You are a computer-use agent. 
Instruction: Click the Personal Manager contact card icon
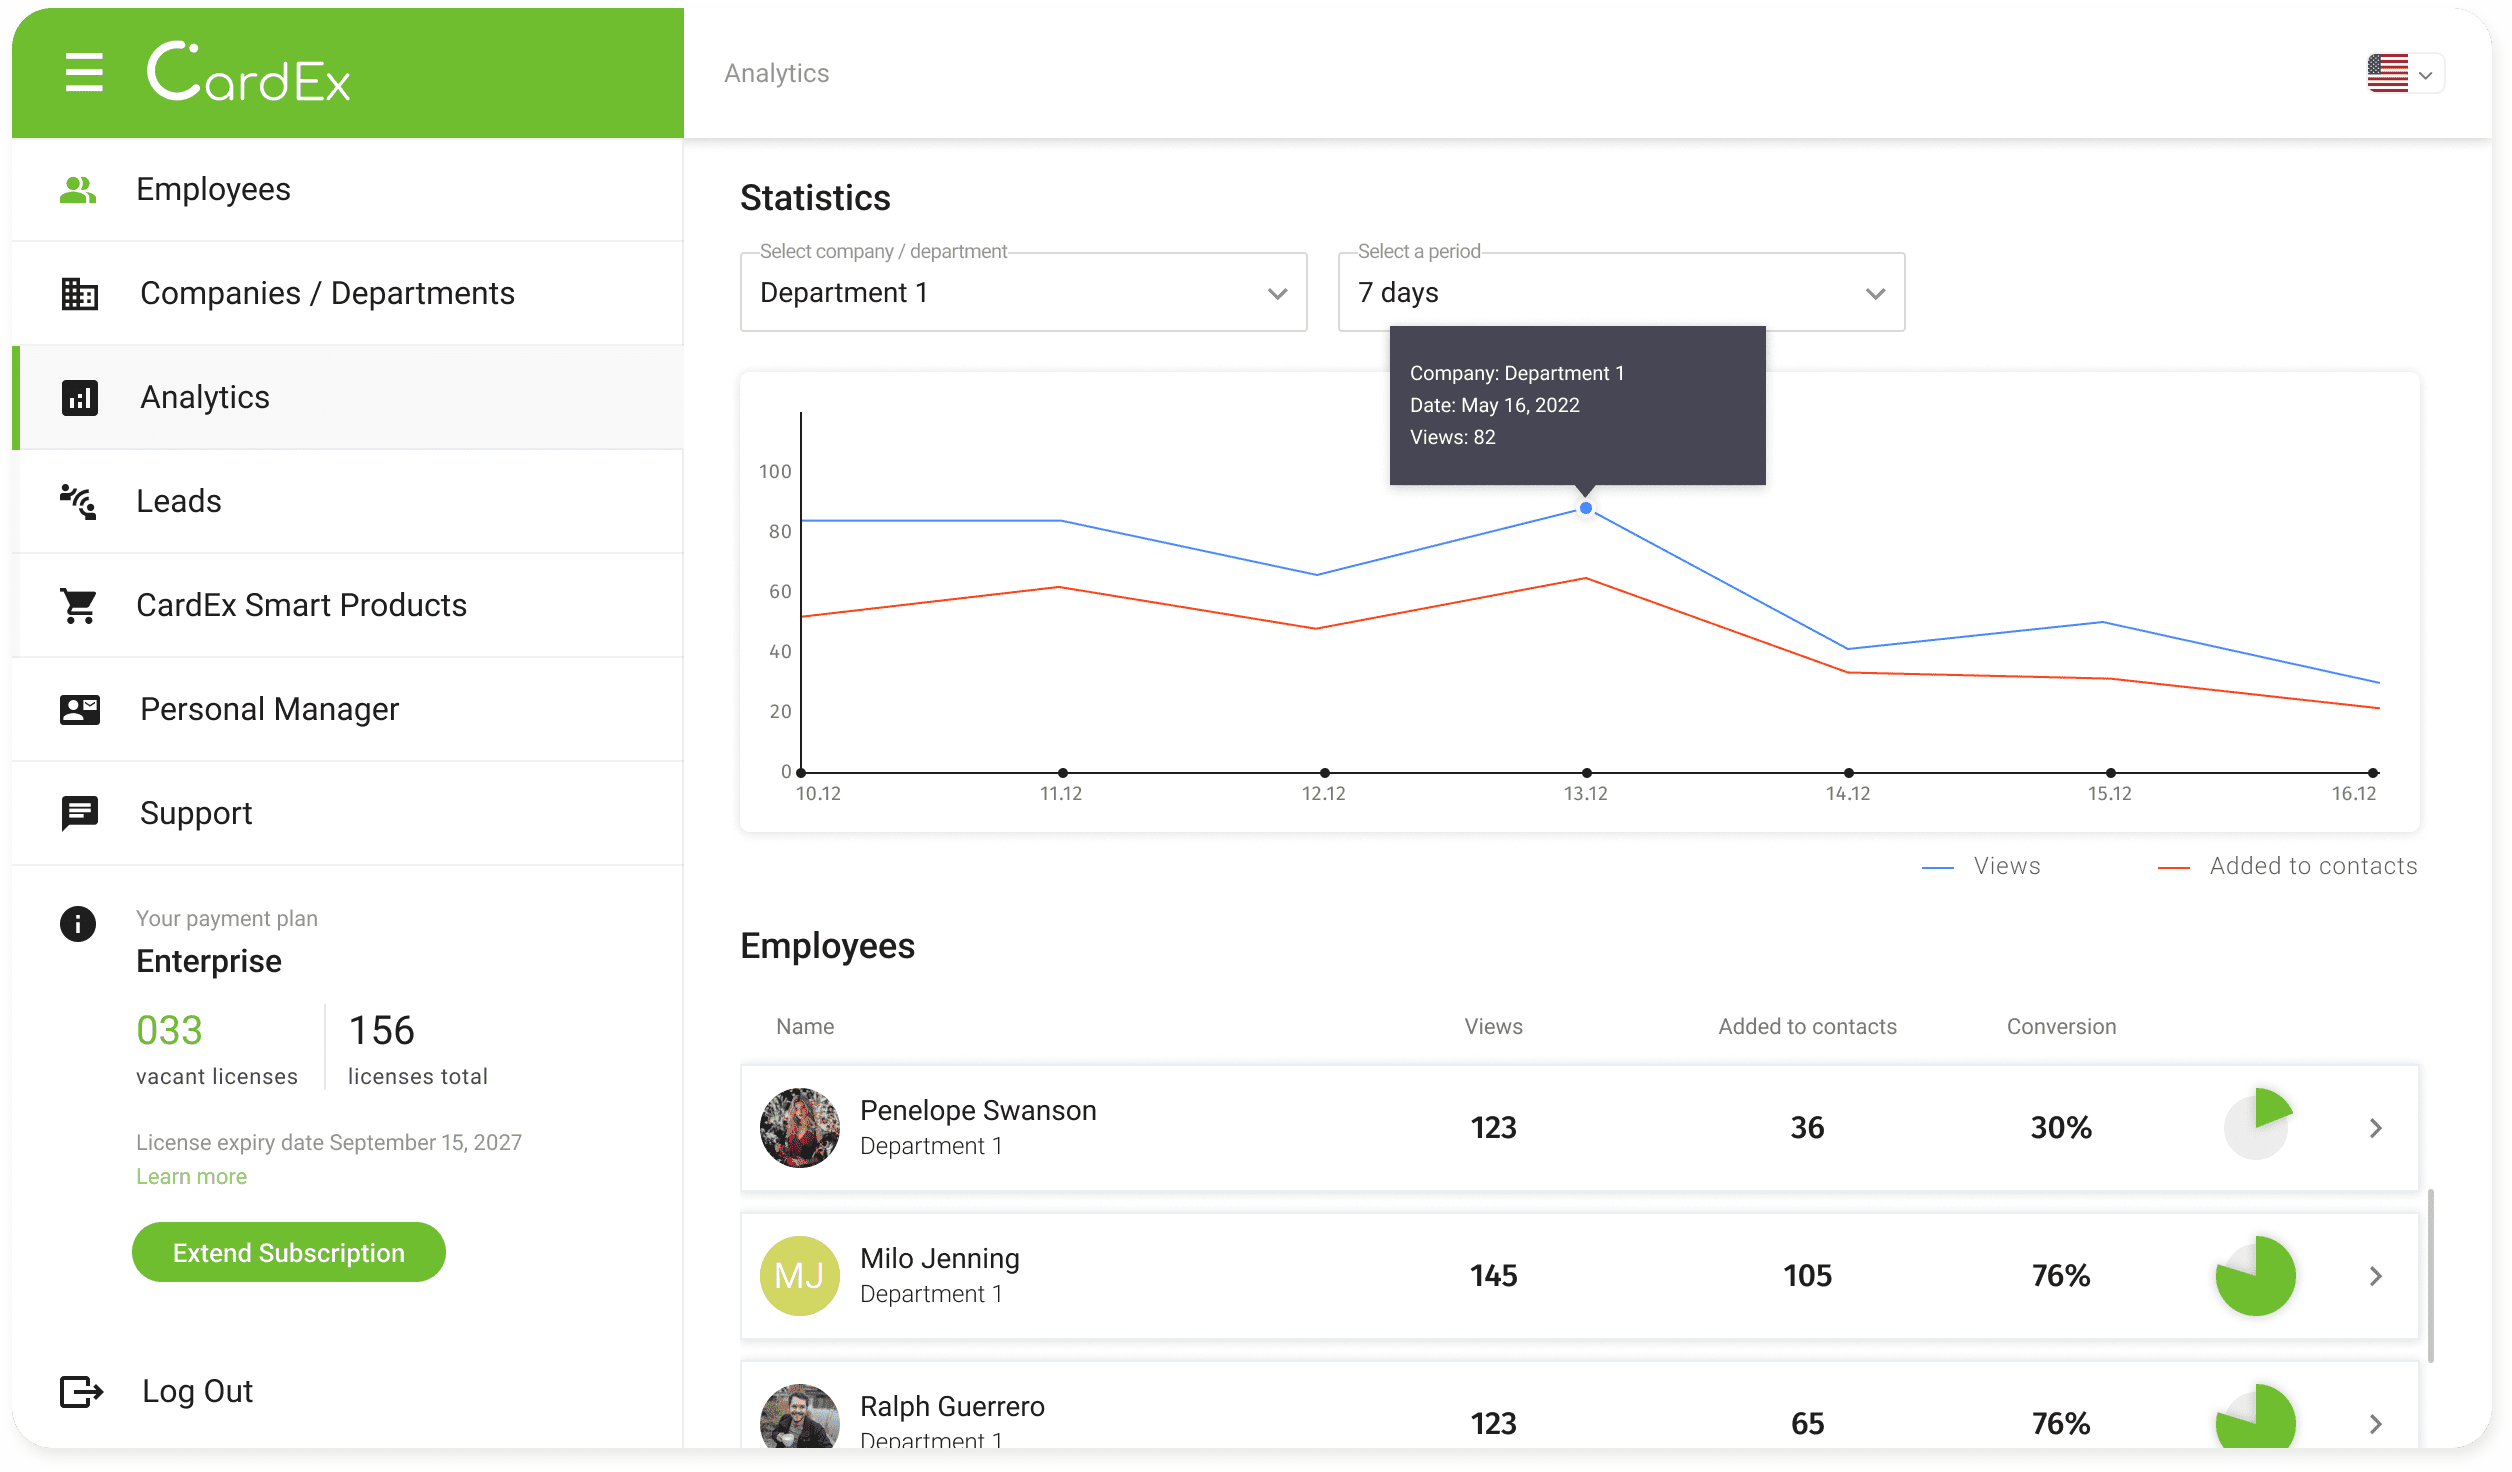pos(79,709)
